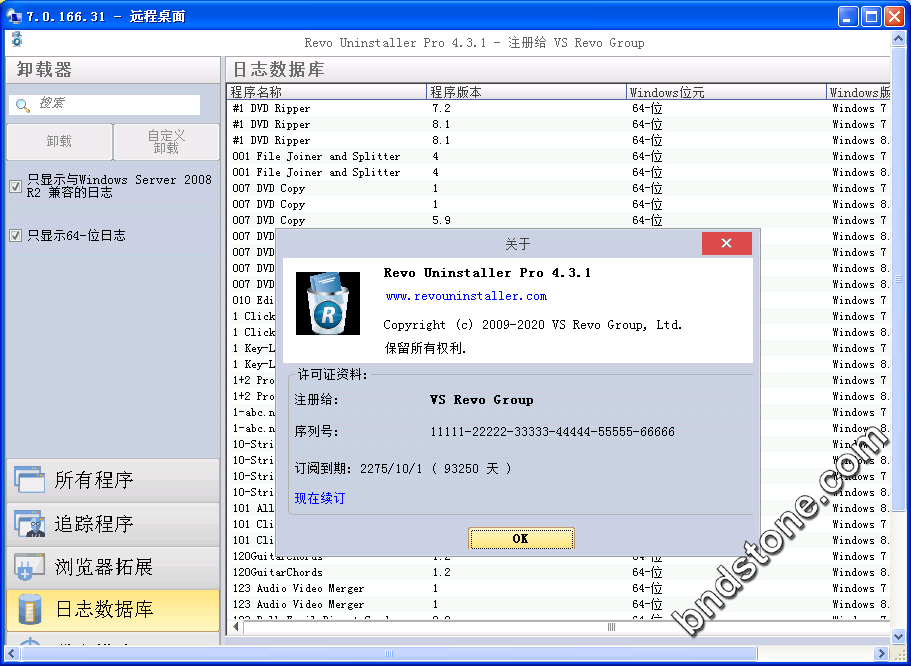Click the 现在续订 renew now link
911x666 pixels.
[x=319, y=498]
